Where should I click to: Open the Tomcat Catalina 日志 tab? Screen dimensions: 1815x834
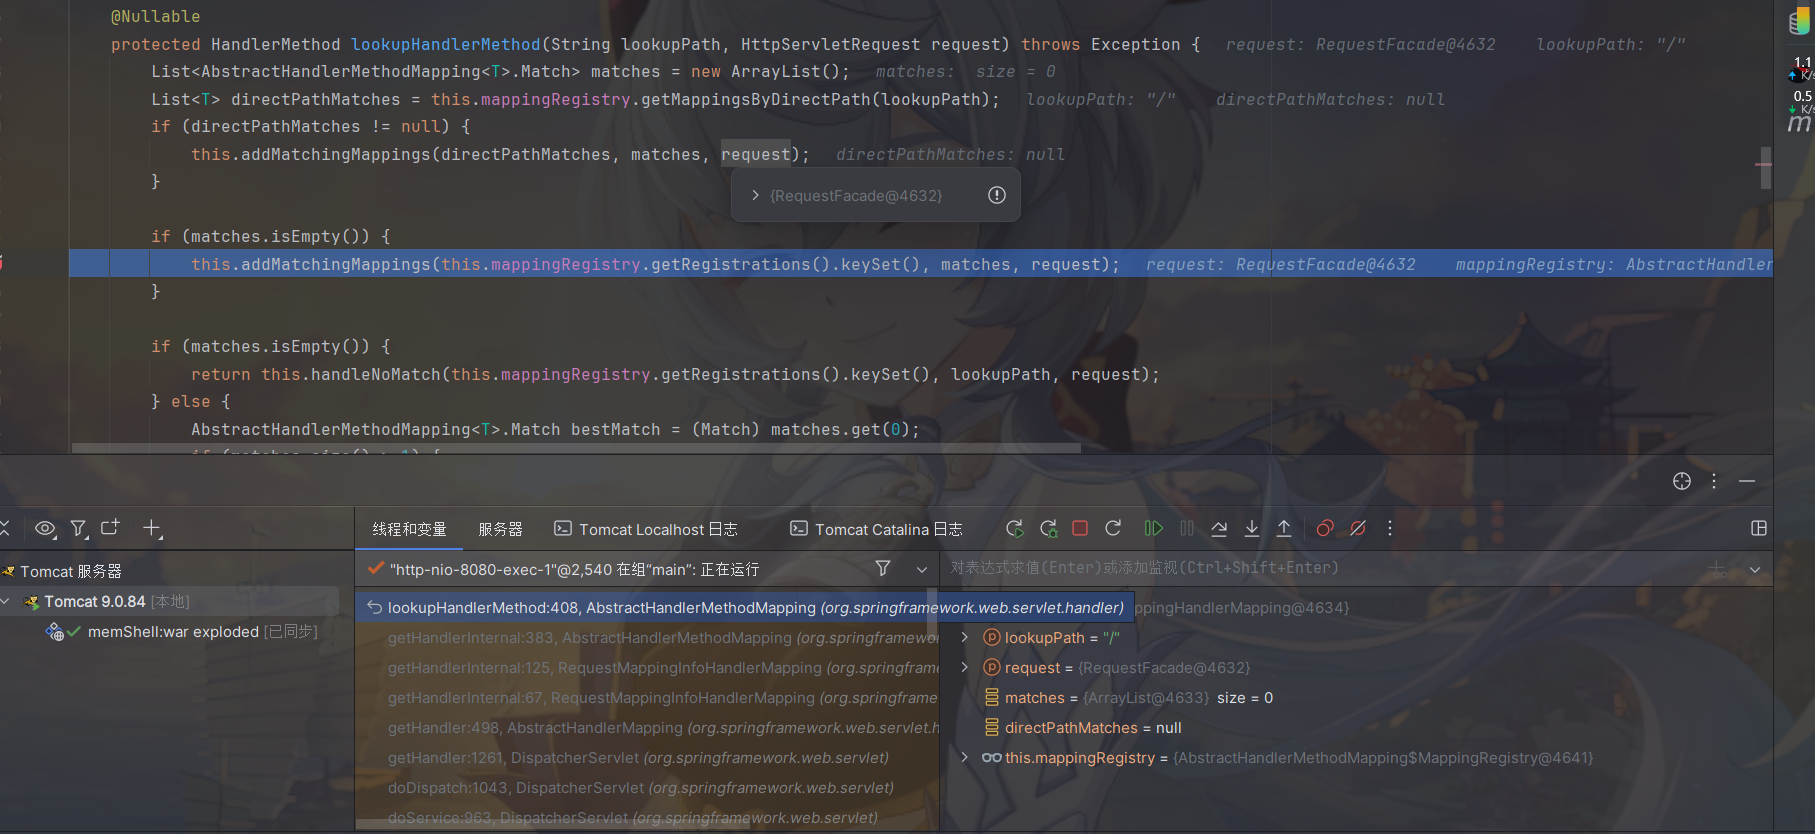tap(877, 529)
